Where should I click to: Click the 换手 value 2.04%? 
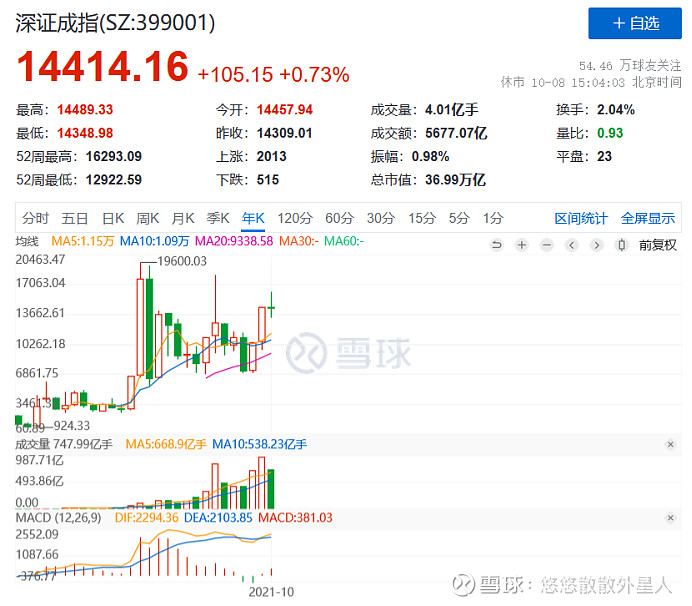click(x=616, y=109)
